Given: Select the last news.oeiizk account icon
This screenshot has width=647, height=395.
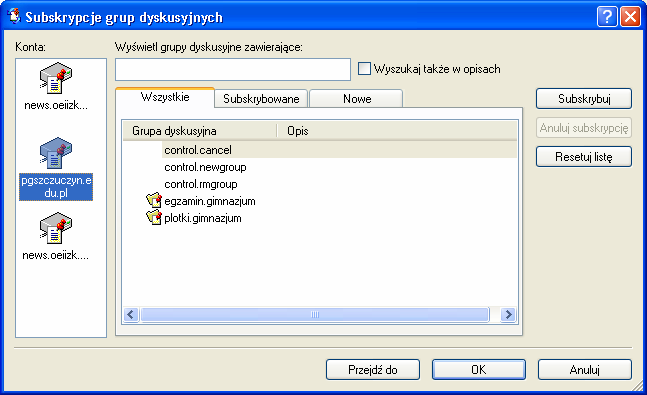Looking at the screenshot, I should [56, 228].
